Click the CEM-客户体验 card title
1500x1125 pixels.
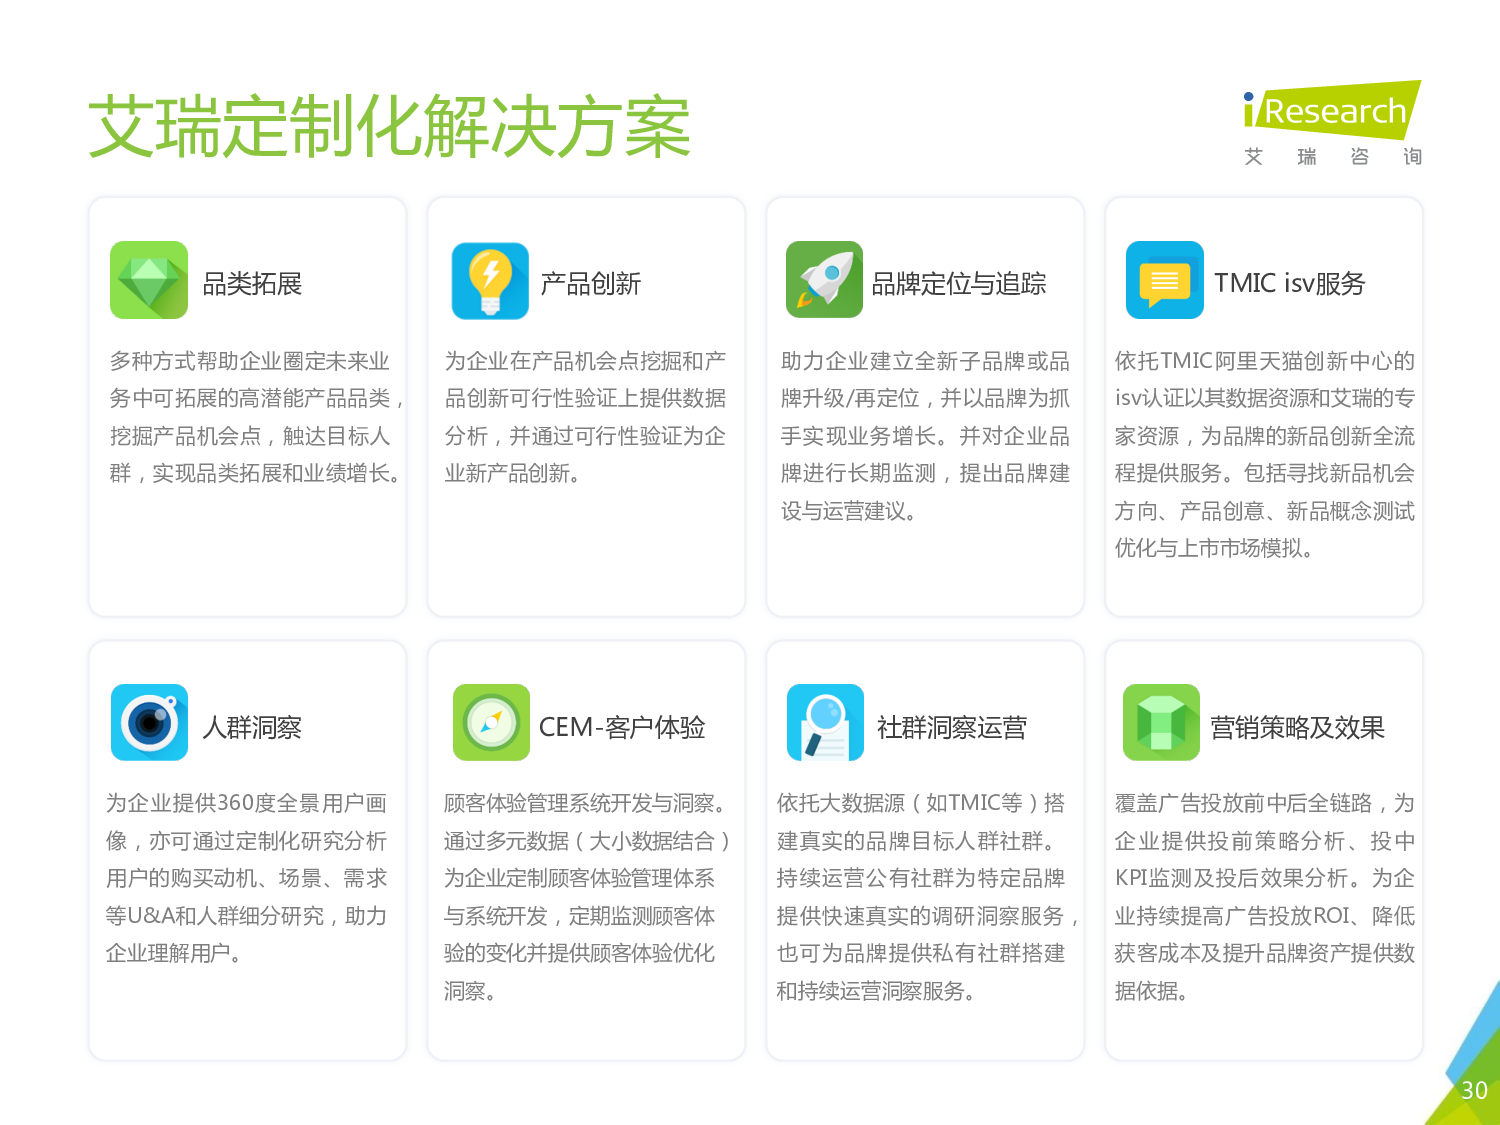pyautogui.click(x=621, y=728)
